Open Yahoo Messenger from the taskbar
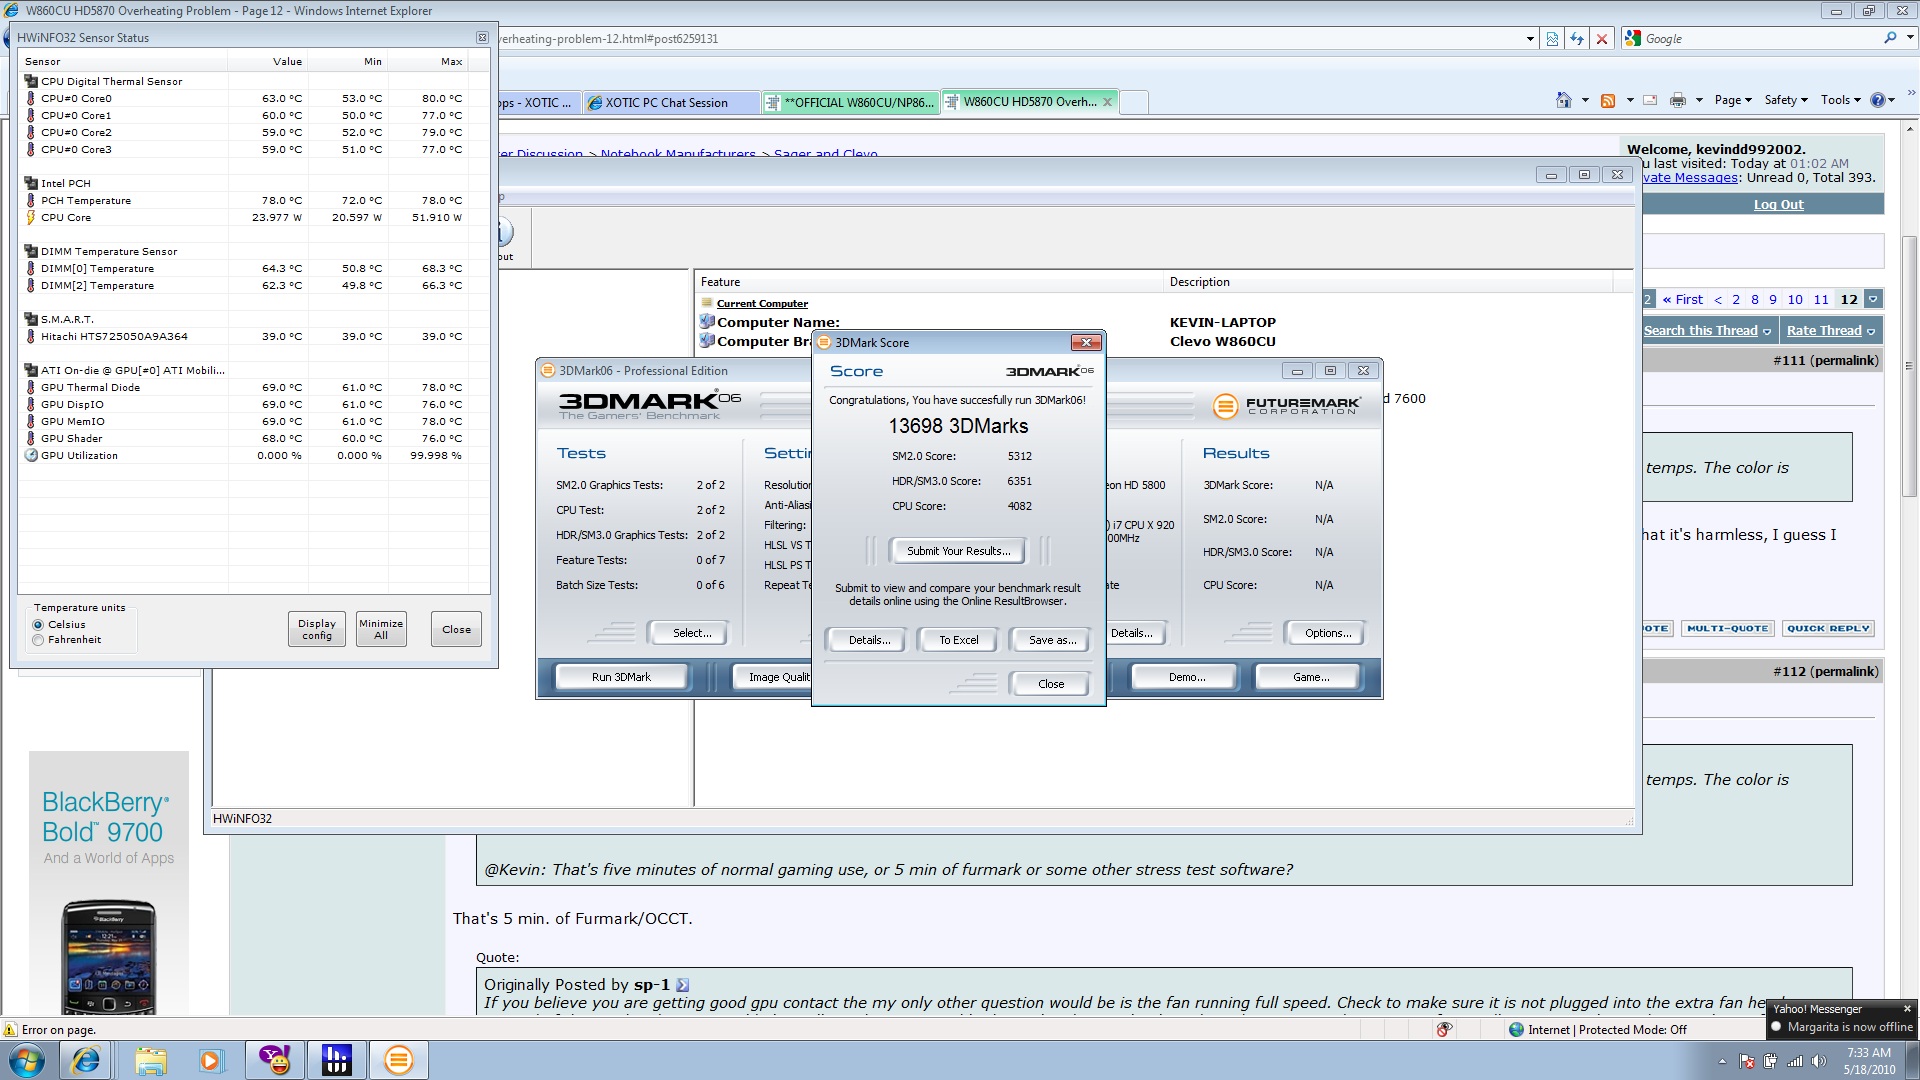Viewport: 1920px width, 1080px height. tap(274, 1060)
